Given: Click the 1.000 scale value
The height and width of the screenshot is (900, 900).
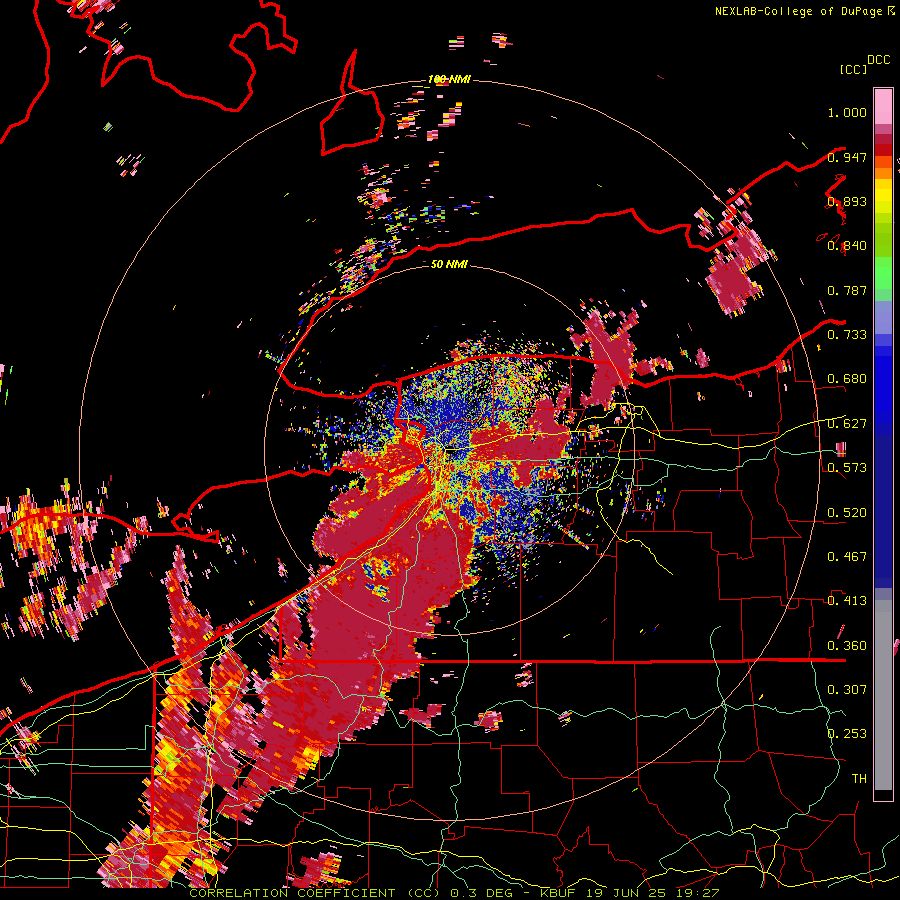Looking at the screenshot, I should pos(847,112).
